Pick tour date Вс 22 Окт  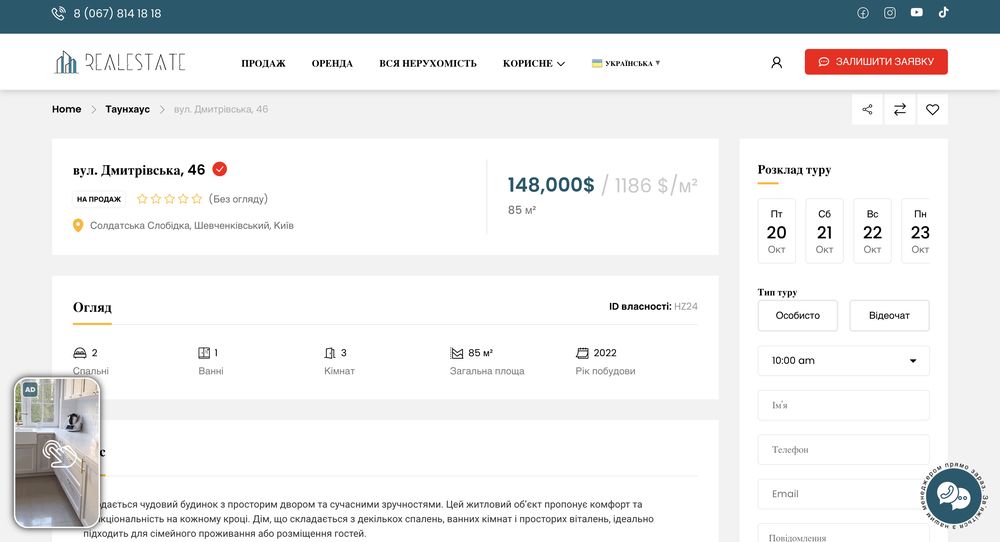pyautogui.click(x=872, y=231)
